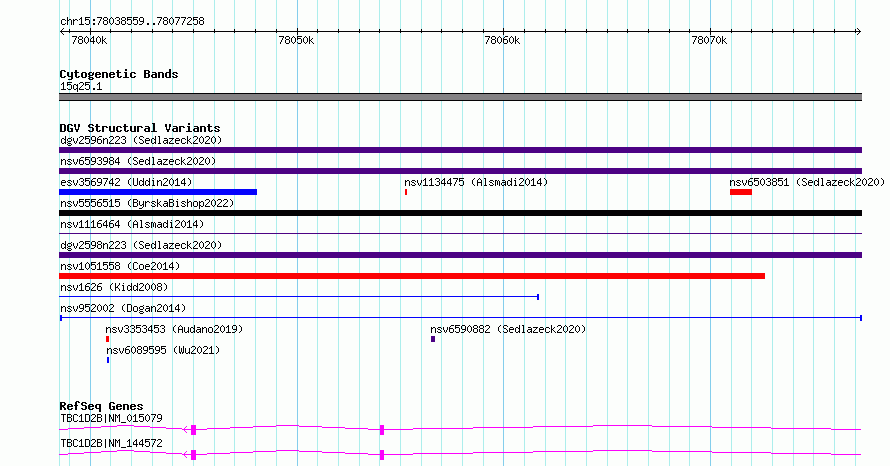Open variant label nsv6593984 (Sedlazeck2020)
This screenshot has height=466, width=890.
[138, 161]
